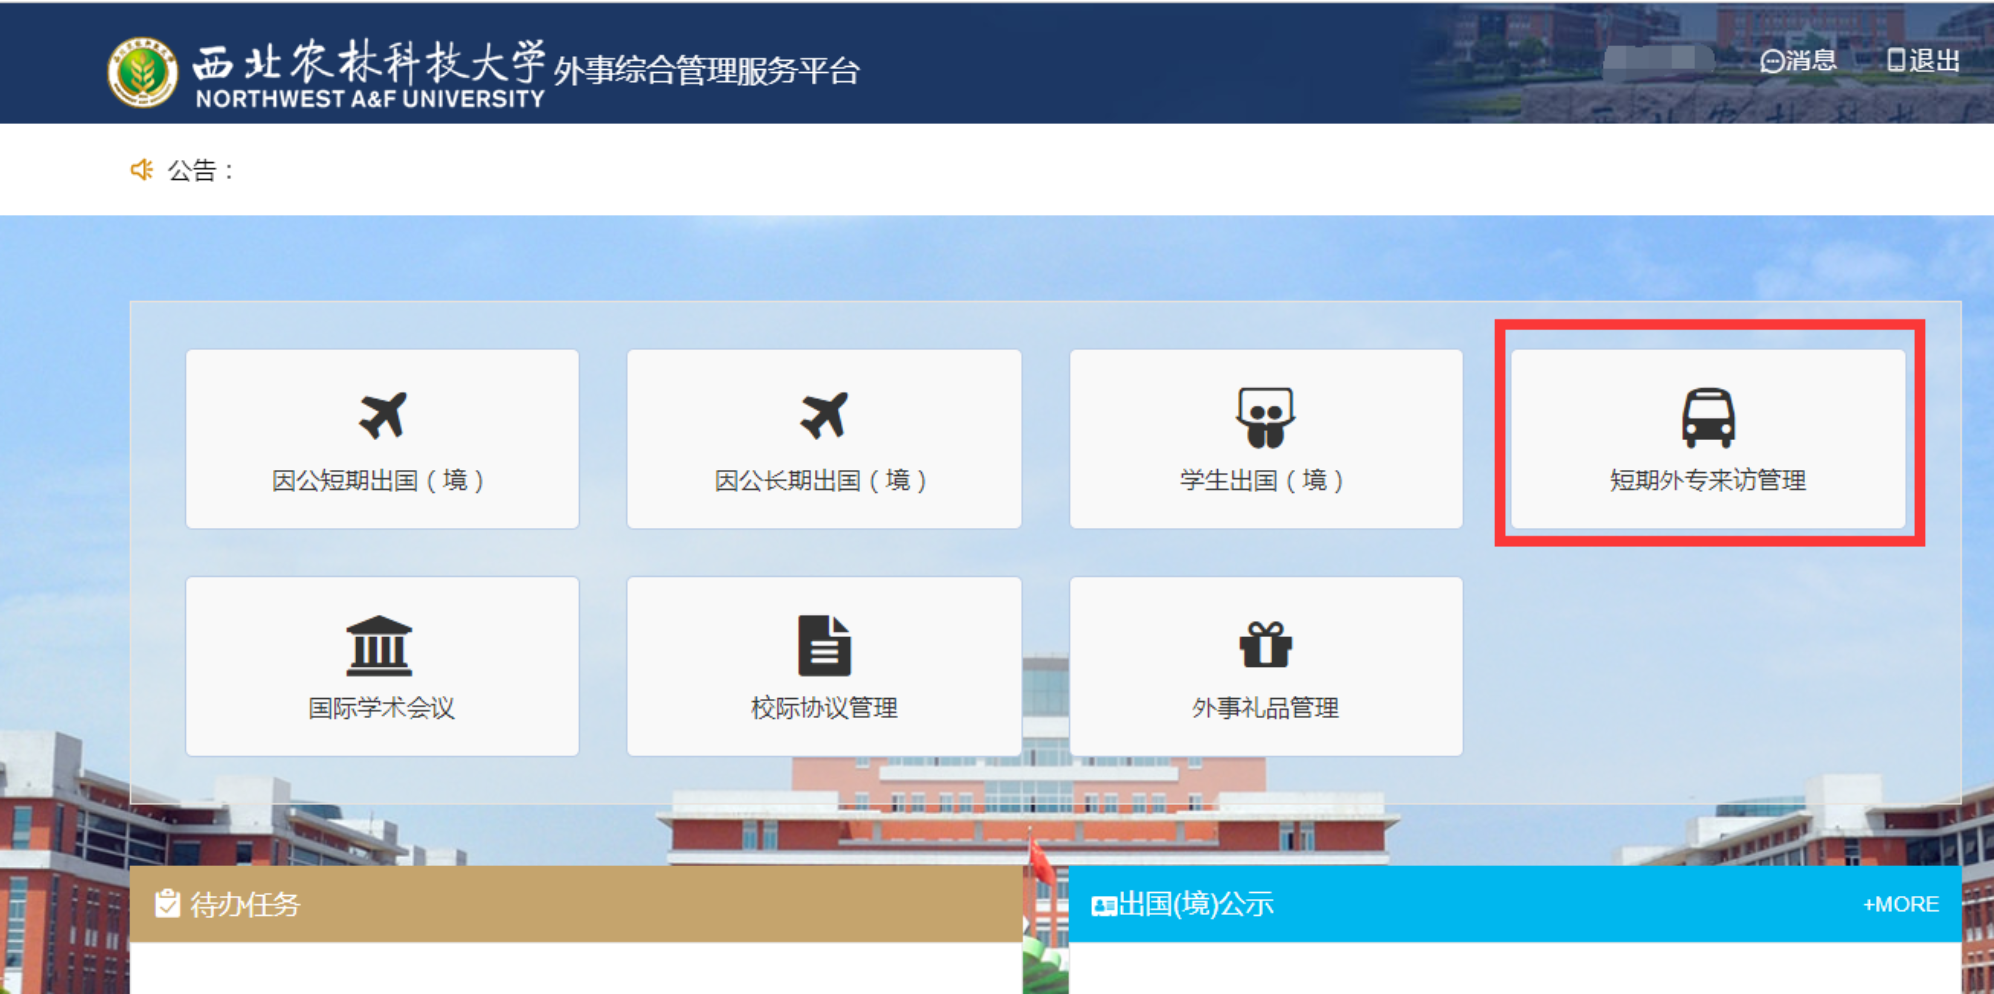Click the ID card icon beside 出国(境)公示
The image size is (1994, 994).
(1103, 906)
